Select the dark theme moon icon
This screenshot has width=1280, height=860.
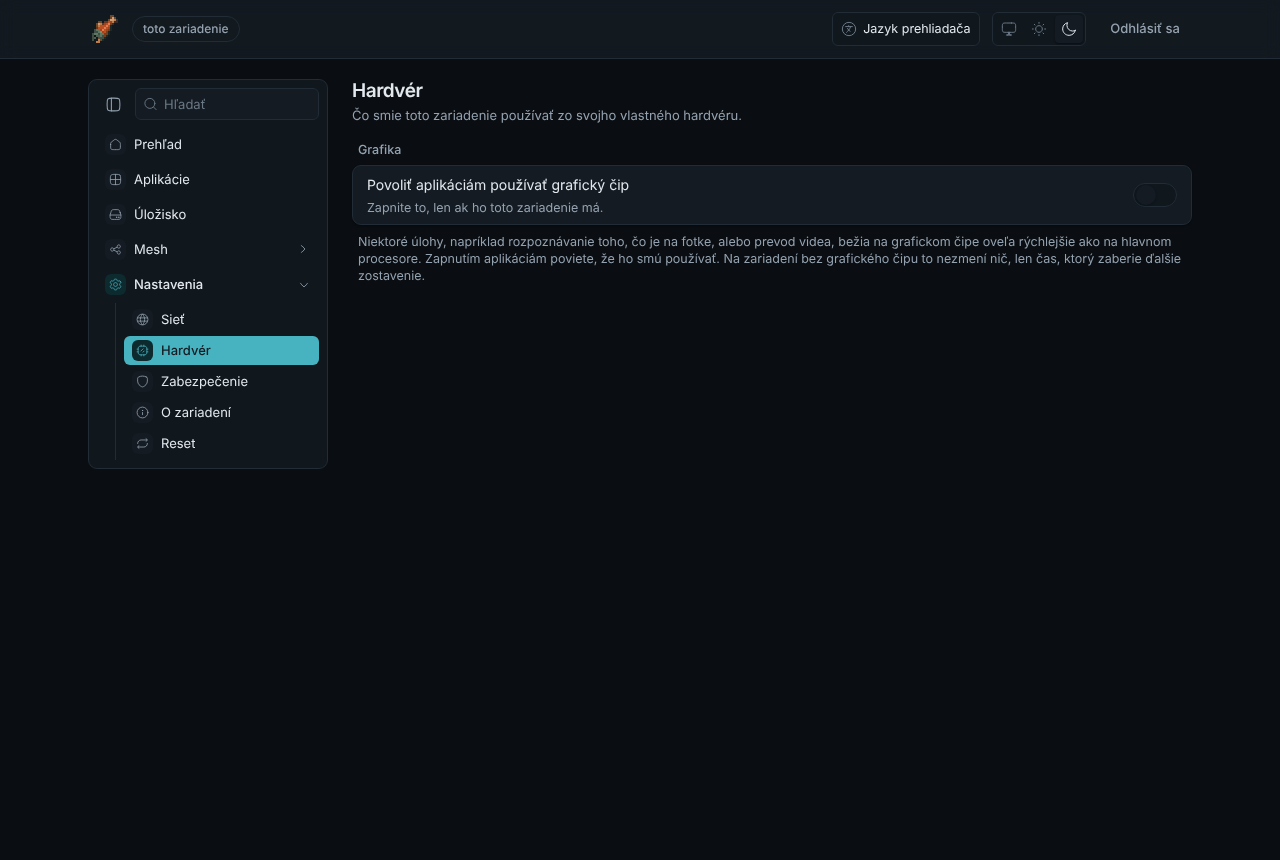click(x=1069, y=29)
